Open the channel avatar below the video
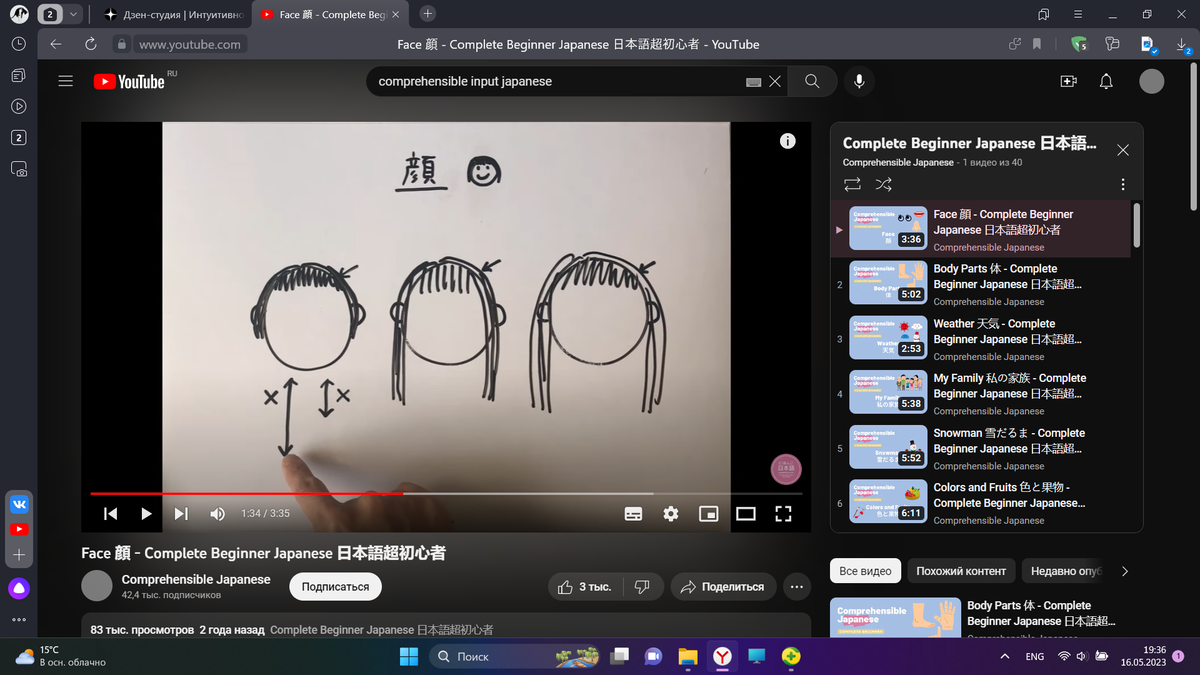This screenshot has width=1200, height=675. point(97,586)
